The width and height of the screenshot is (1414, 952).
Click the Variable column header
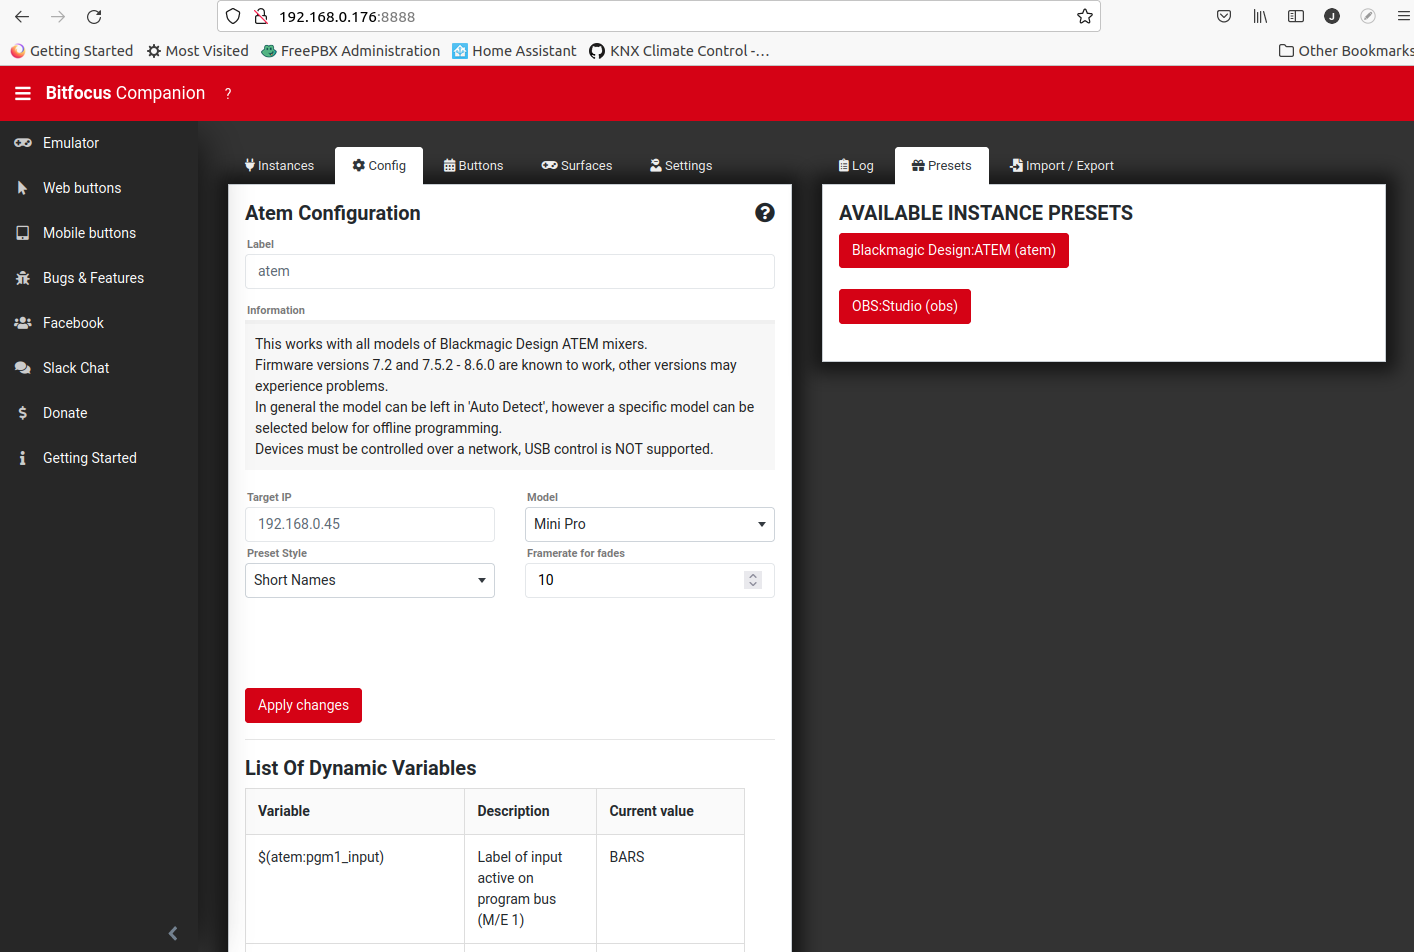pyautogui.click(x=355, y=811)
